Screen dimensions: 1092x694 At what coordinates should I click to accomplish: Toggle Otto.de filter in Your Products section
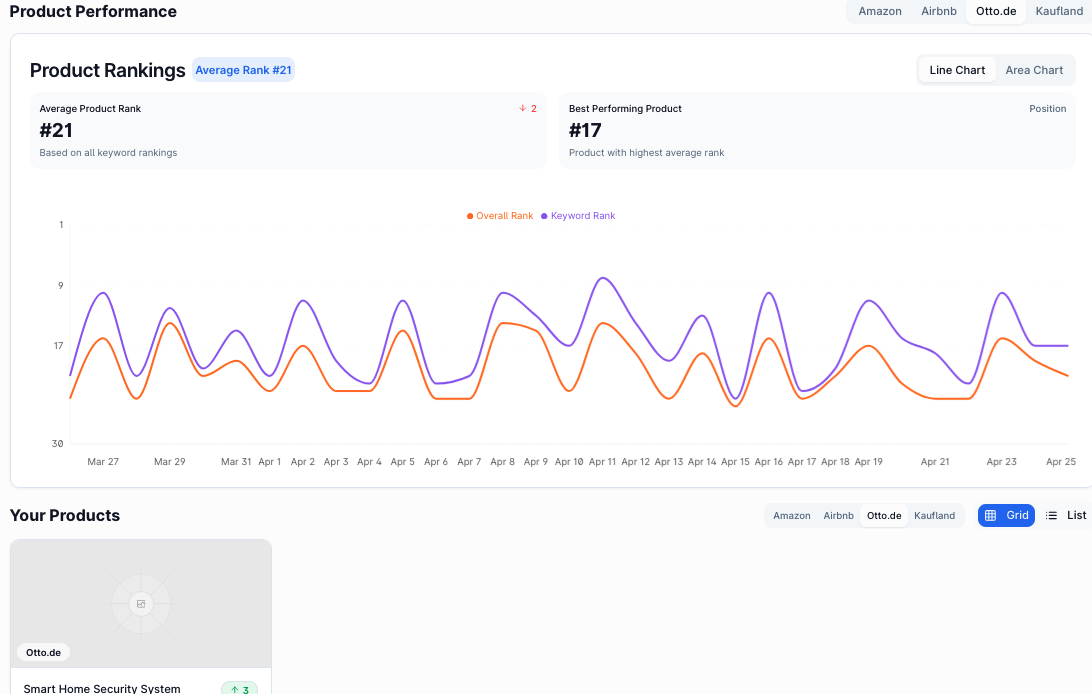click(x=884, y=515)
